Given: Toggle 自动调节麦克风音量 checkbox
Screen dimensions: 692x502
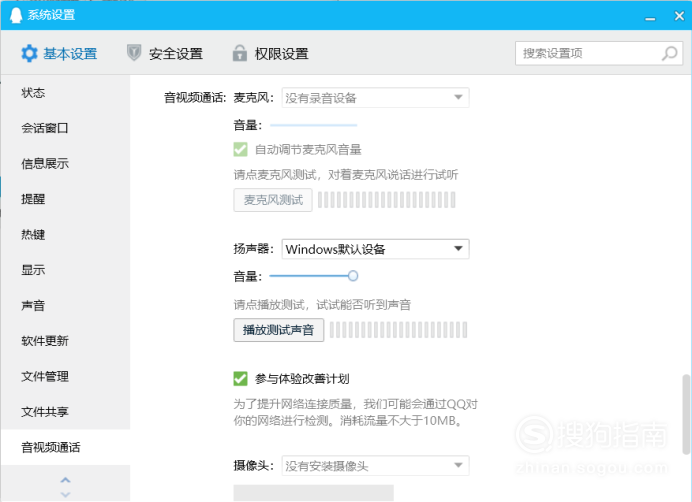Looking at the screenshot, I should 241,150.
